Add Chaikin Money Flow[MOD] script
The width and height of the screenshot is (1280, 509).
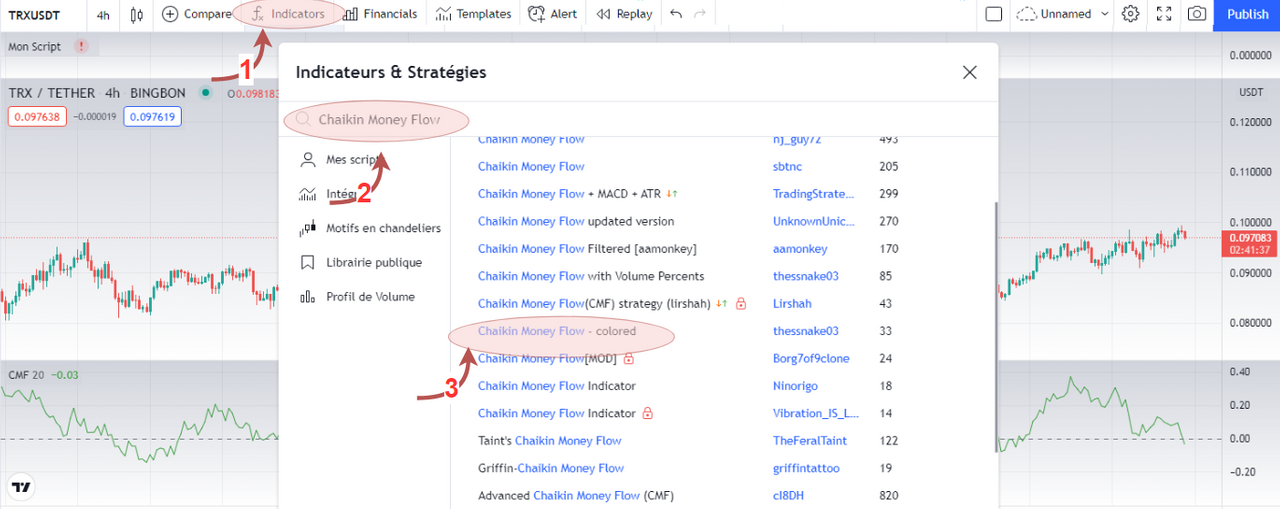click(547, 358)
